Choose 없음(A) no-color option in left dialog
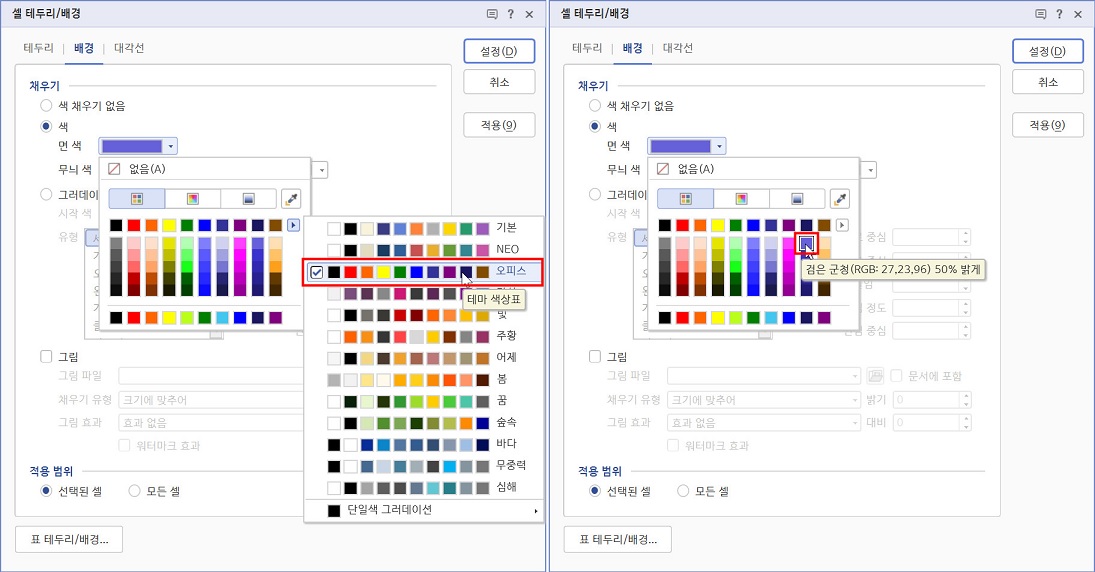This screenshot has height=572, width=1095. [205, 169]
